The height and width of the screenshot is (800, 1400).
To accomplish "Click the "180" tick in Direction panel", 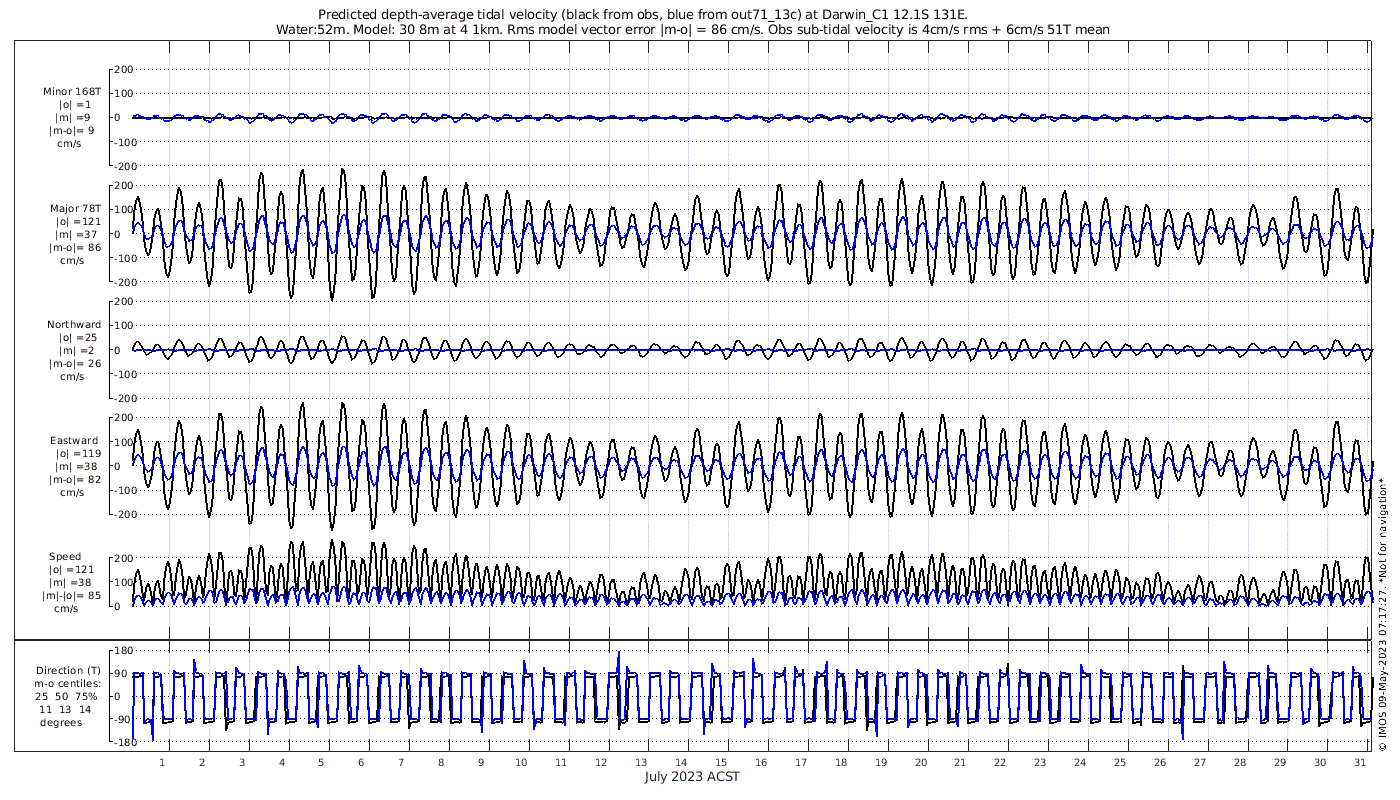I will 124,651.
